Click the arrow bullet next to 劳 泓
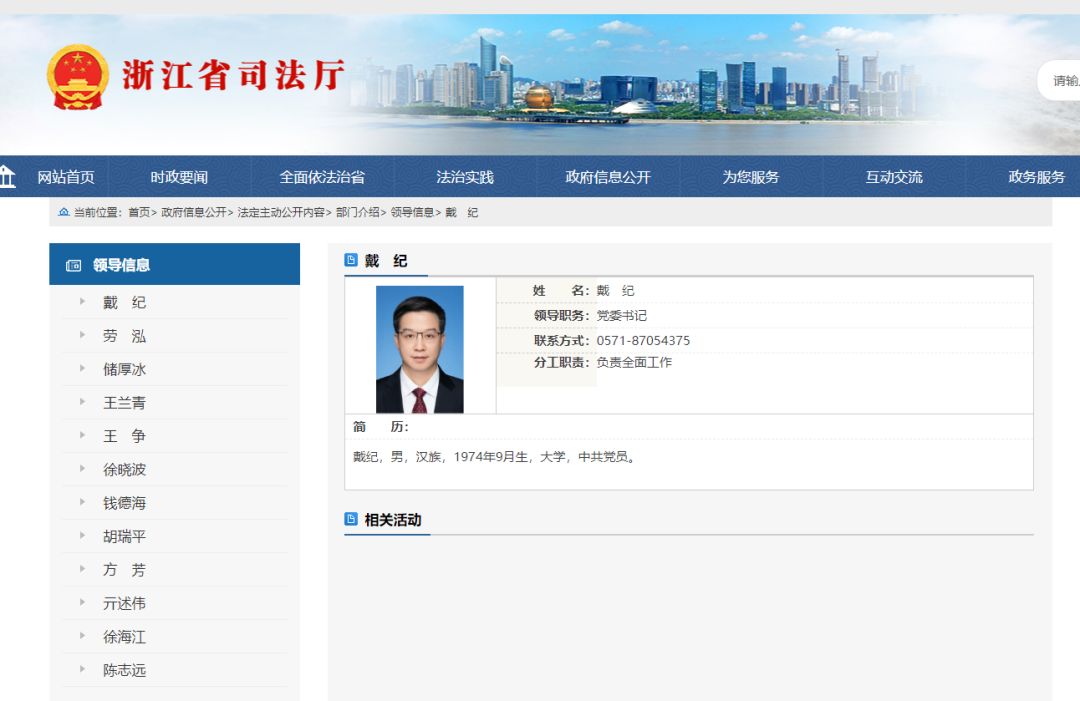 coord(82,335)
